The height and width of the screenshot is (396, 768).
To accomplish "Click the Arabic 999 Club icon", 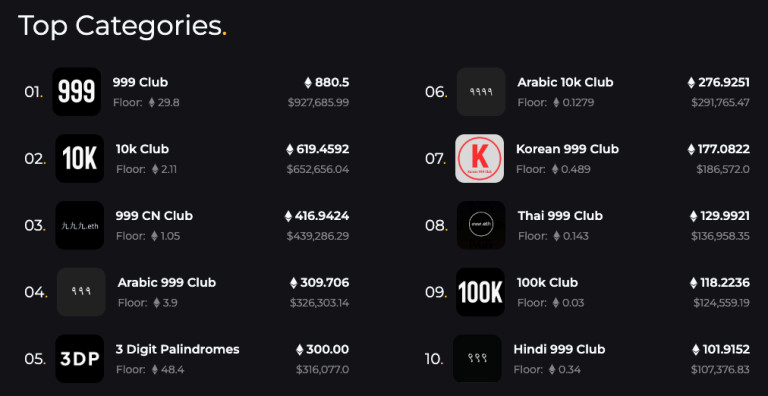I will click(81, 292).
